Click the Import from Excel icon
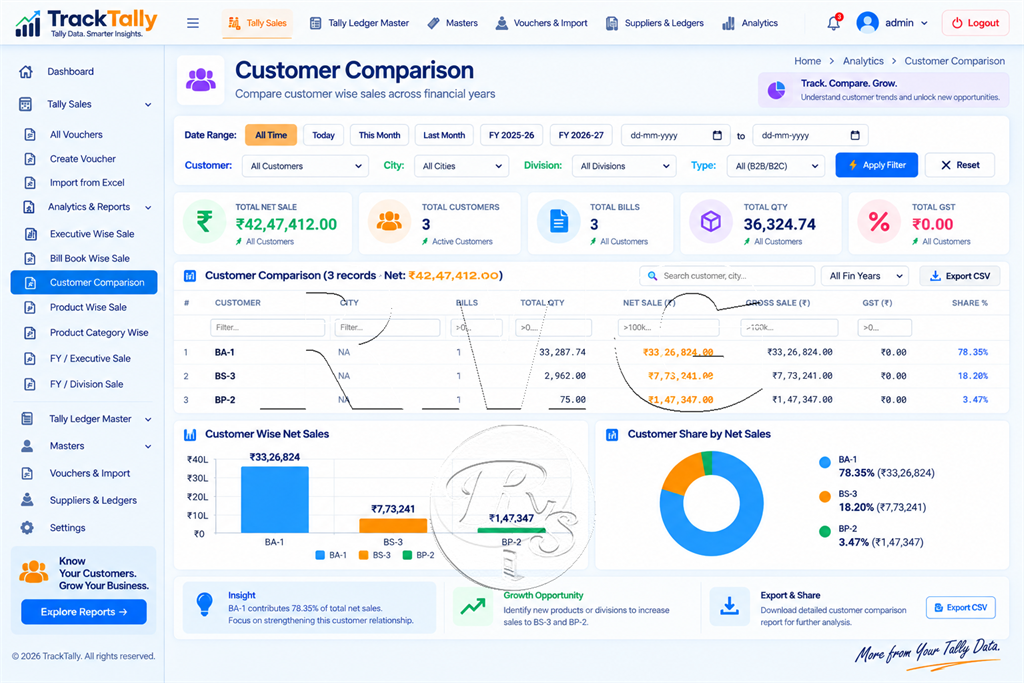 coord(30,183)
